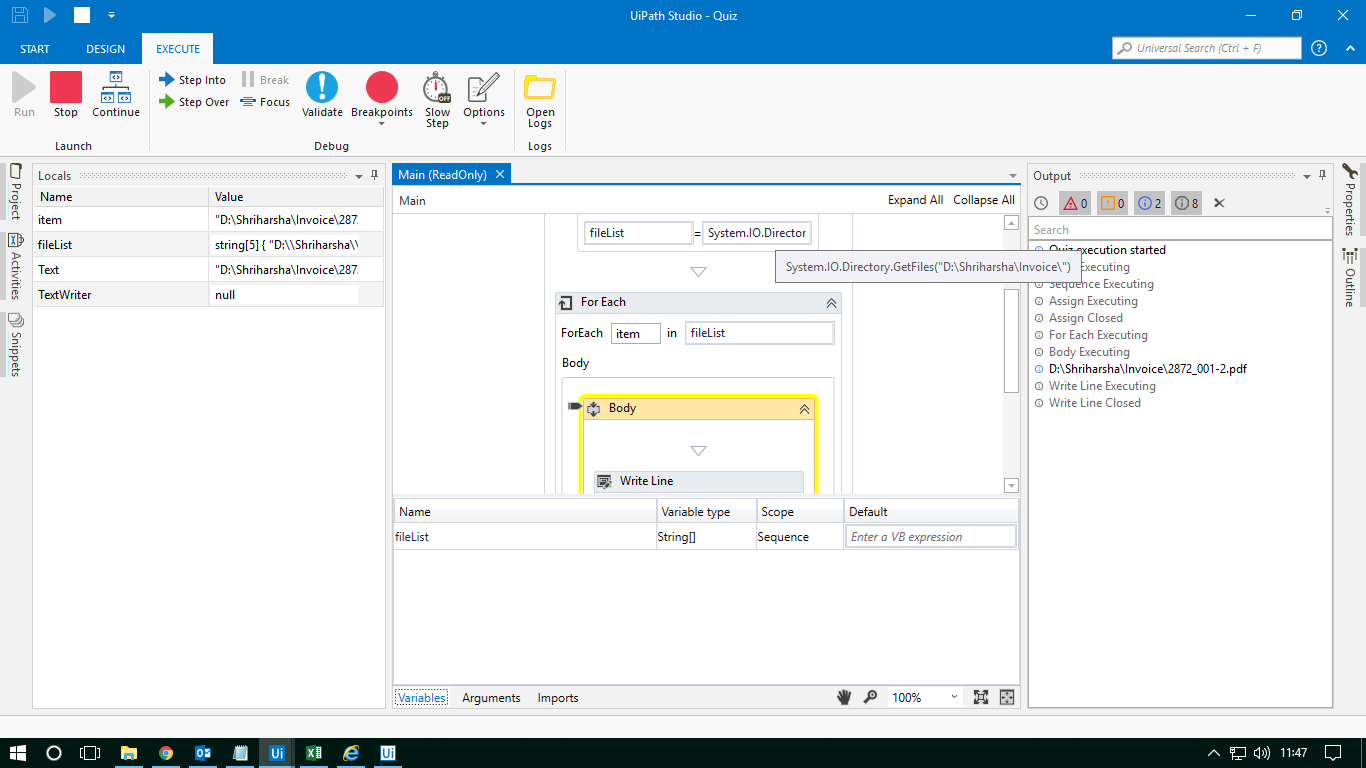This screenshot has width=1366, height=768.
Task: Click the zoom magnifier icon
Action: pos(870,697)
